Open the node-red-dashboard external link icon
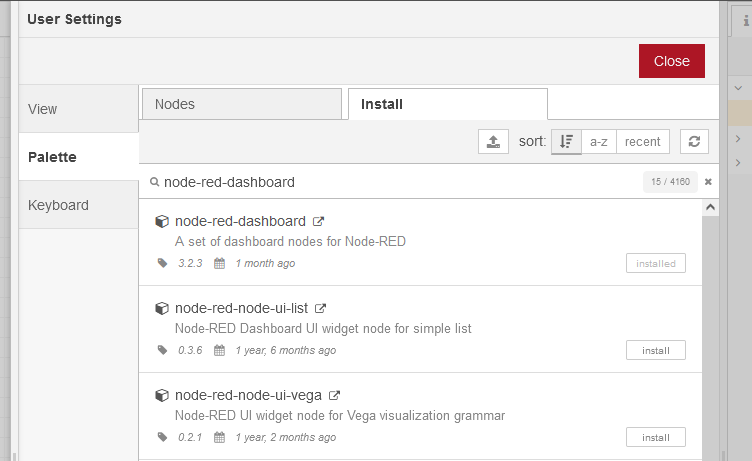This screenshot has height=461, width=752. [x=319, y=221]
